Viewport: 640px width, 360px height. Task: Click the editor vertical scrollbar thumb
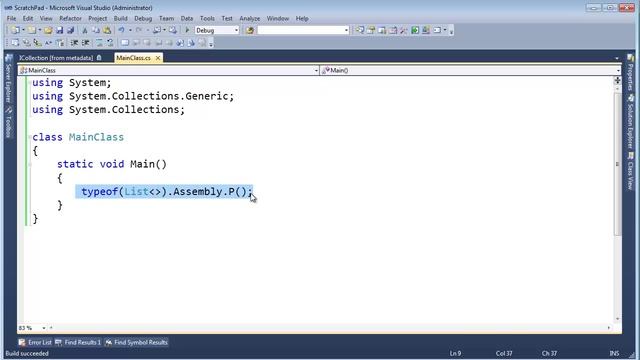[x=617, y=164]
